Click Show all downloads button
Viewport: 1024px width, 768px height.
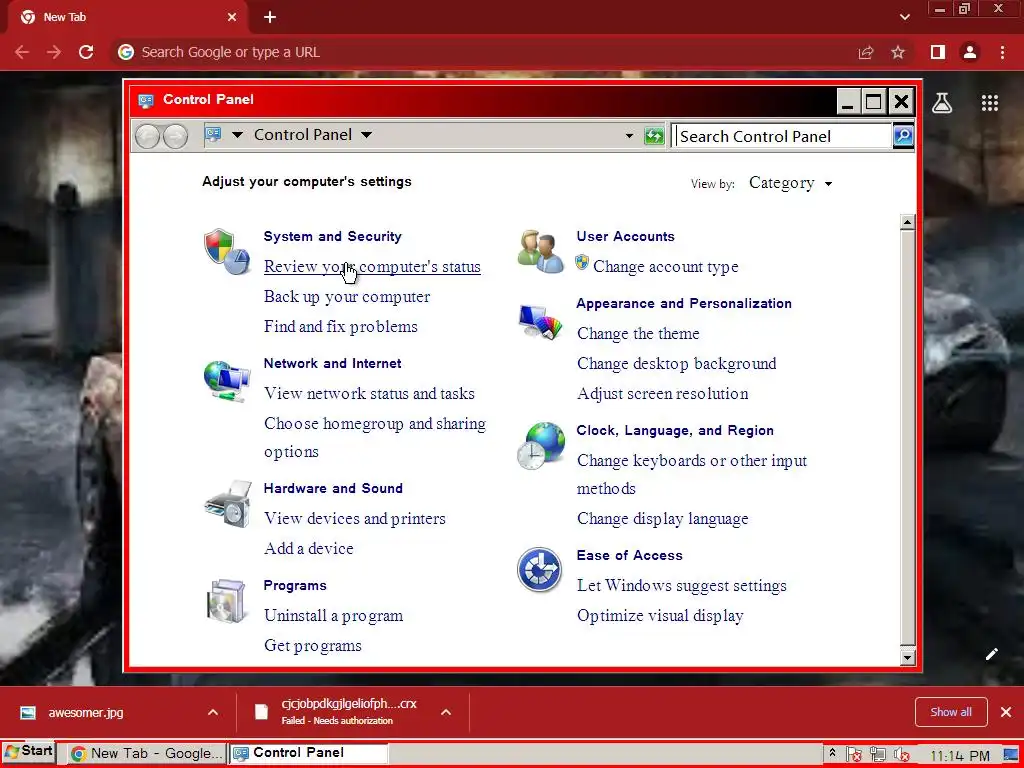tap(951, 712)
